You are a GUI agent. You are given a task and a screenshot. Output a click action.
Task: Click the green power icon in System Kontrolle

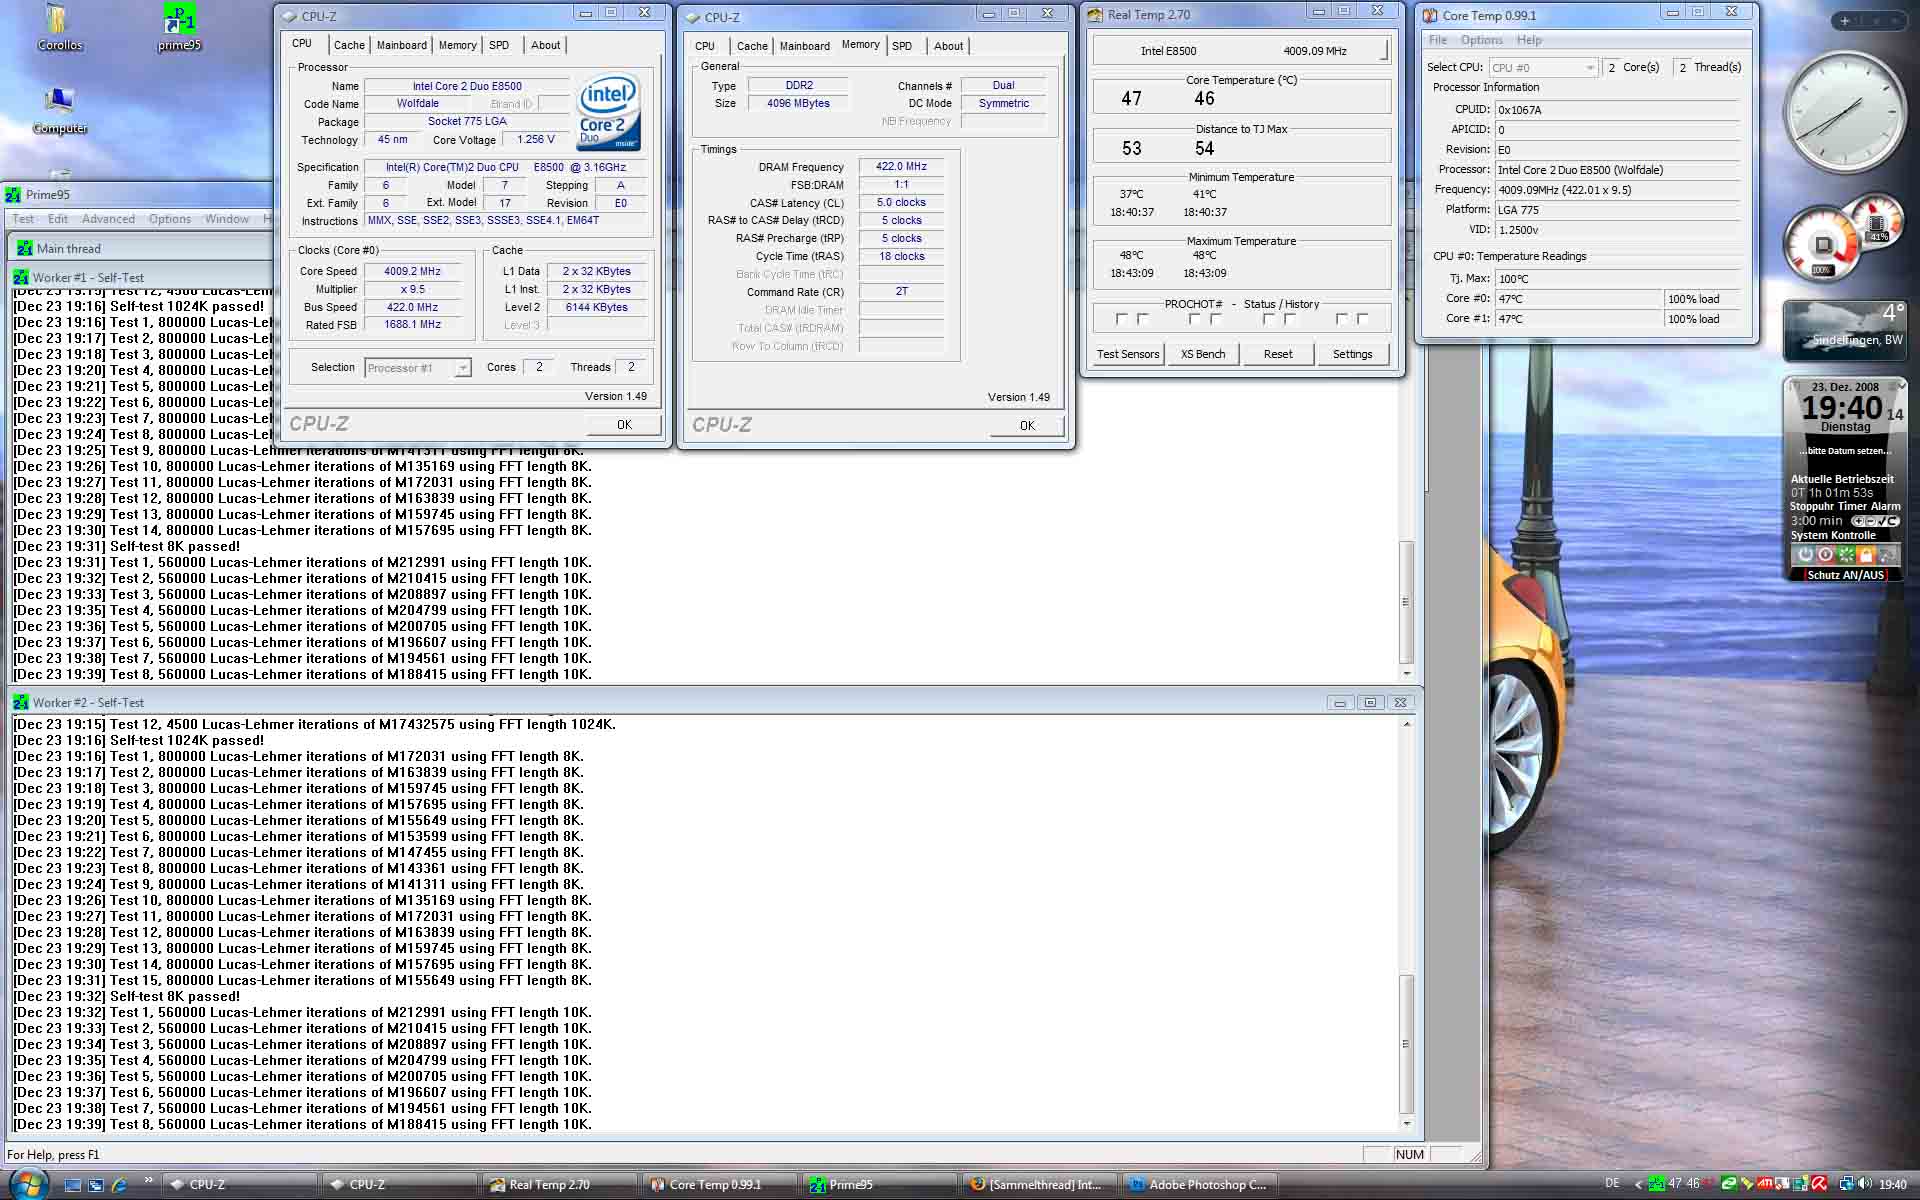click(1805, 555)
